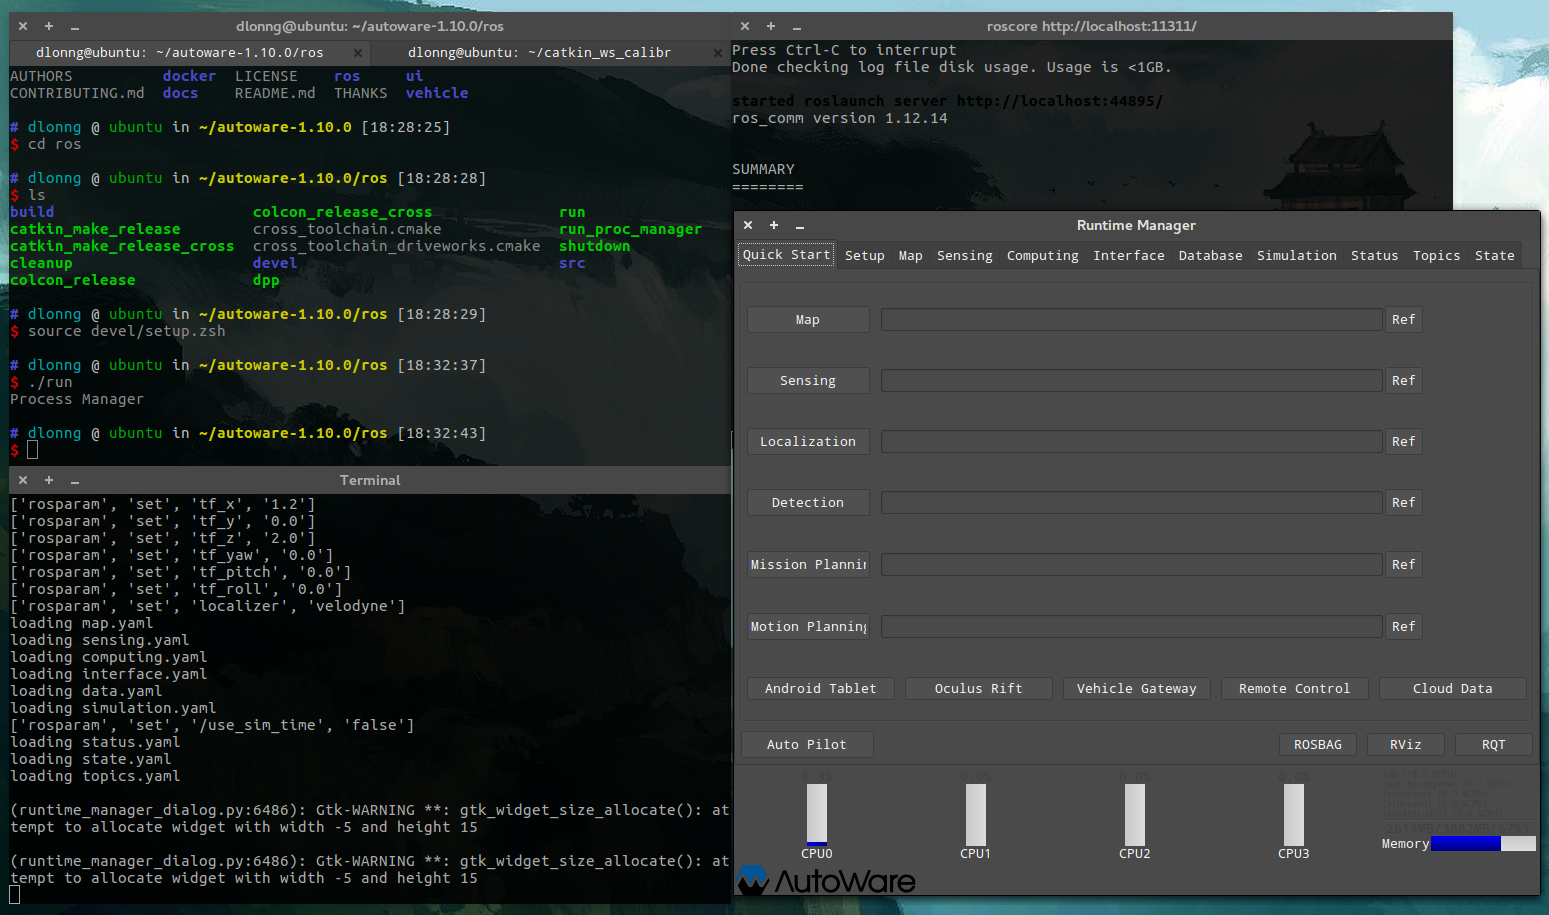Viewport: 1549px width, 915px height.
Task: Select the Motion Planning path field
Action: [x=1132, y=627]
